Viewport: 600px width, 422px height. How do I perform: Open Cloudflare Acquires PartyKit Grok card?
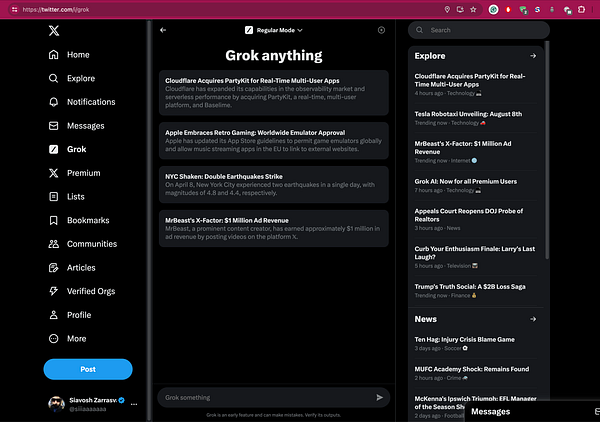pyautogui.click(x=274, y=93)
